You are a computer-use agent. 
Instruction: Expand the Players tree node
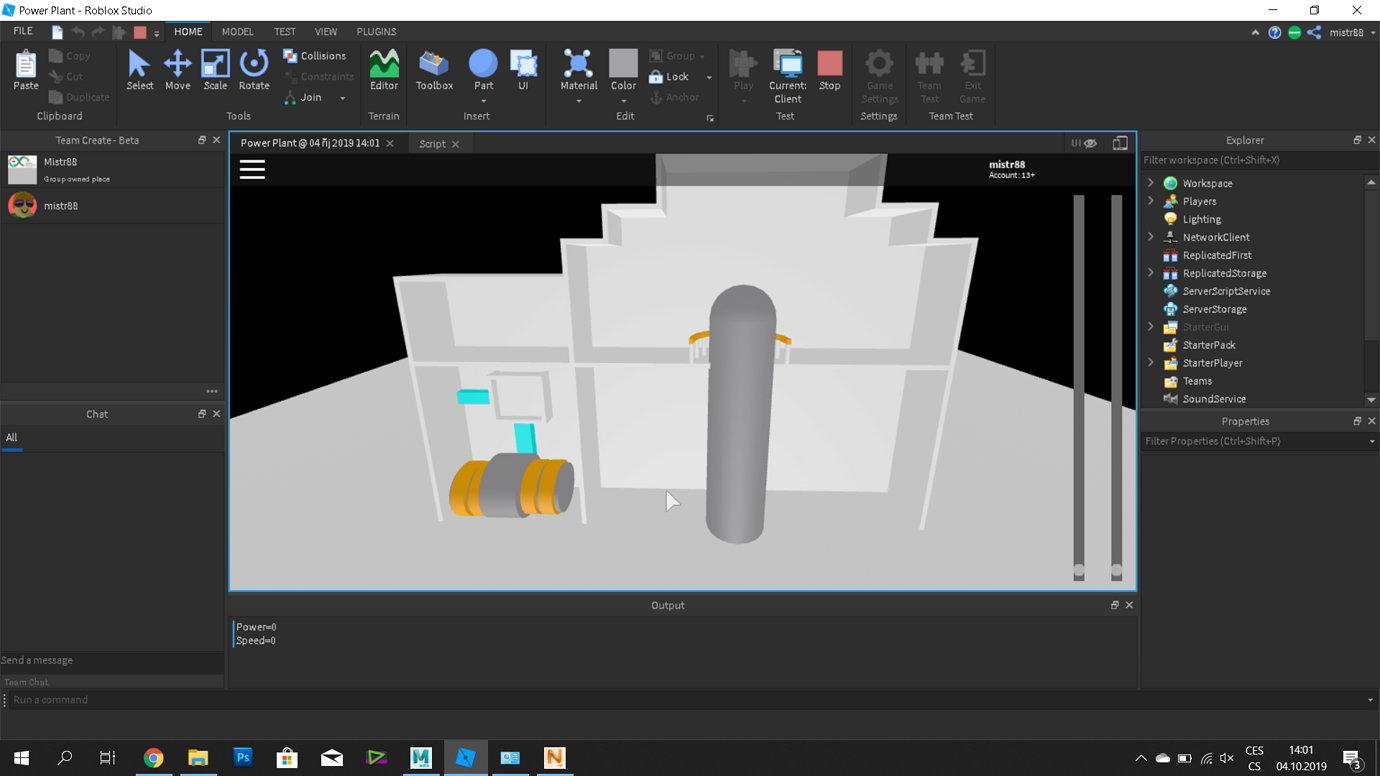[1151, 201]
